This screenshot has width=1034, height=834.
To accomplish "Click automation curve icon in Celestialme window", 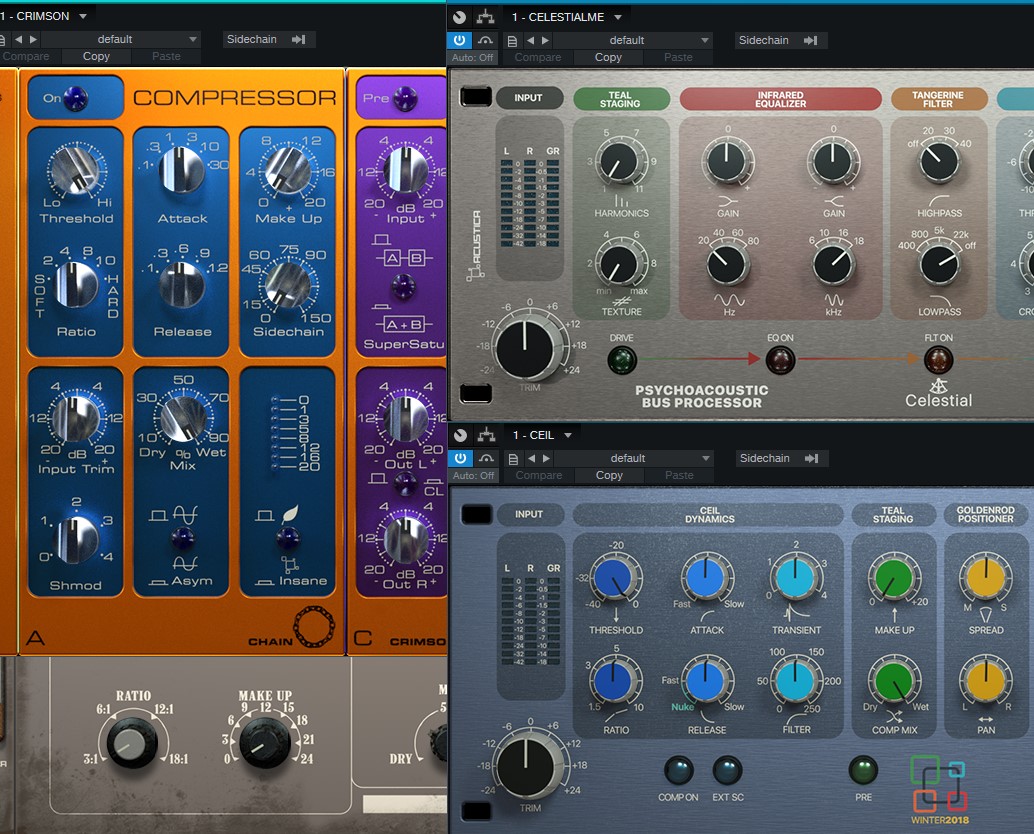I will [485, 40].
